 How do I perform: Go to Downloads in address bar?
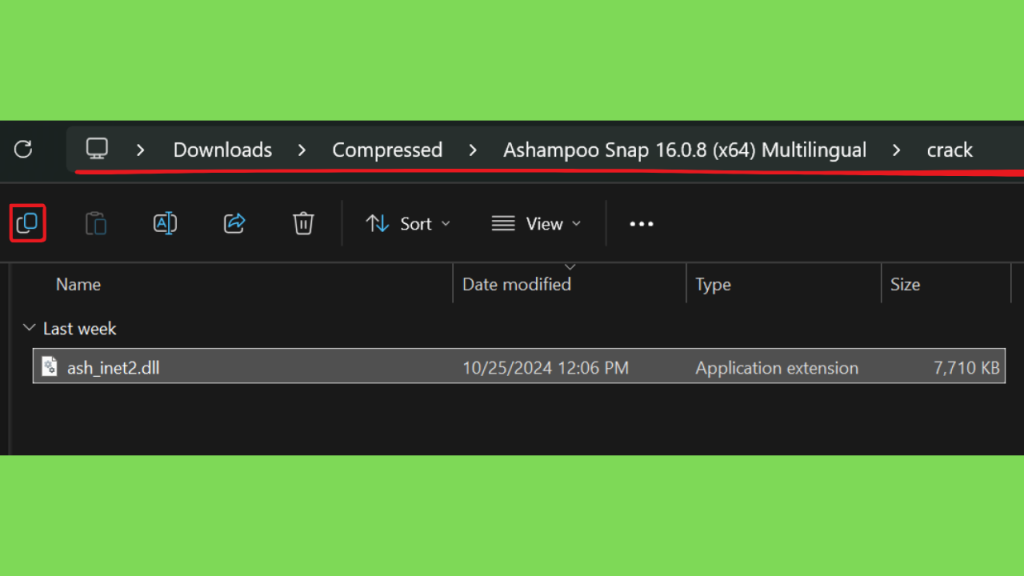[222, 150]
